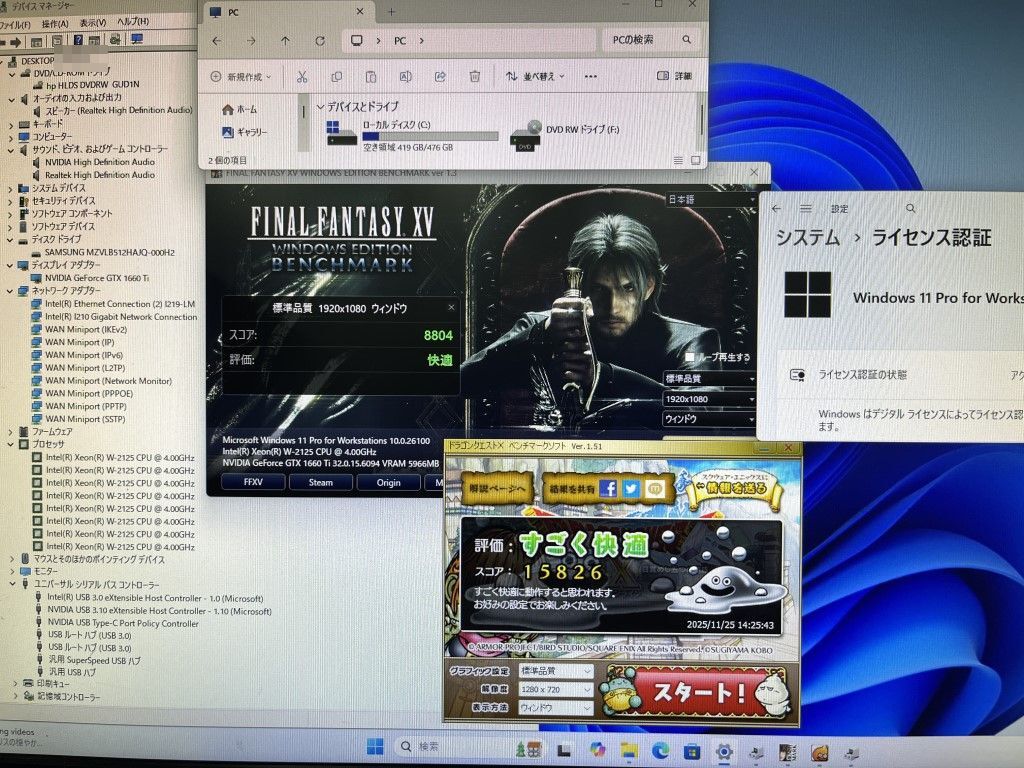
Task: Click the scan hardware monitor icon in Device Manager
Action: [x=137, y=40]
